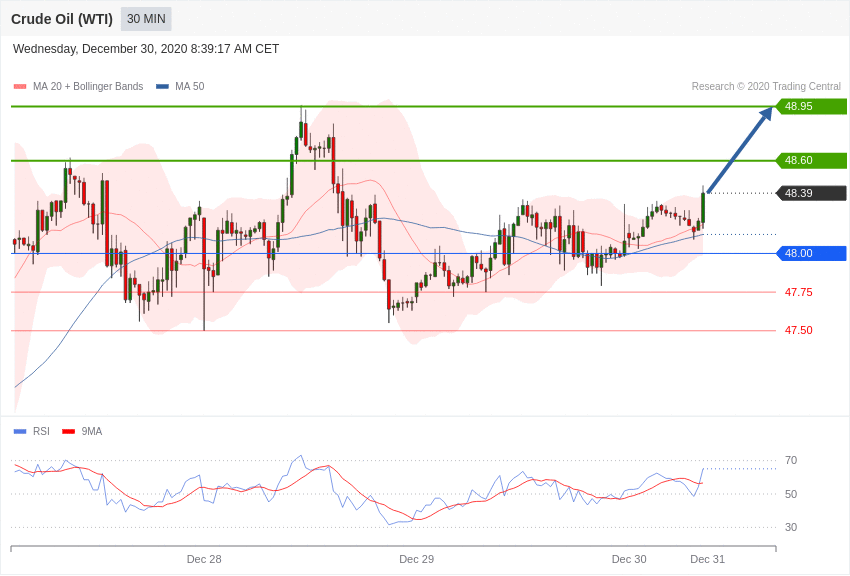The image size is (850, 576).
Task: Click the Dec 31 date axis label
Action: (x=707, y=559)
